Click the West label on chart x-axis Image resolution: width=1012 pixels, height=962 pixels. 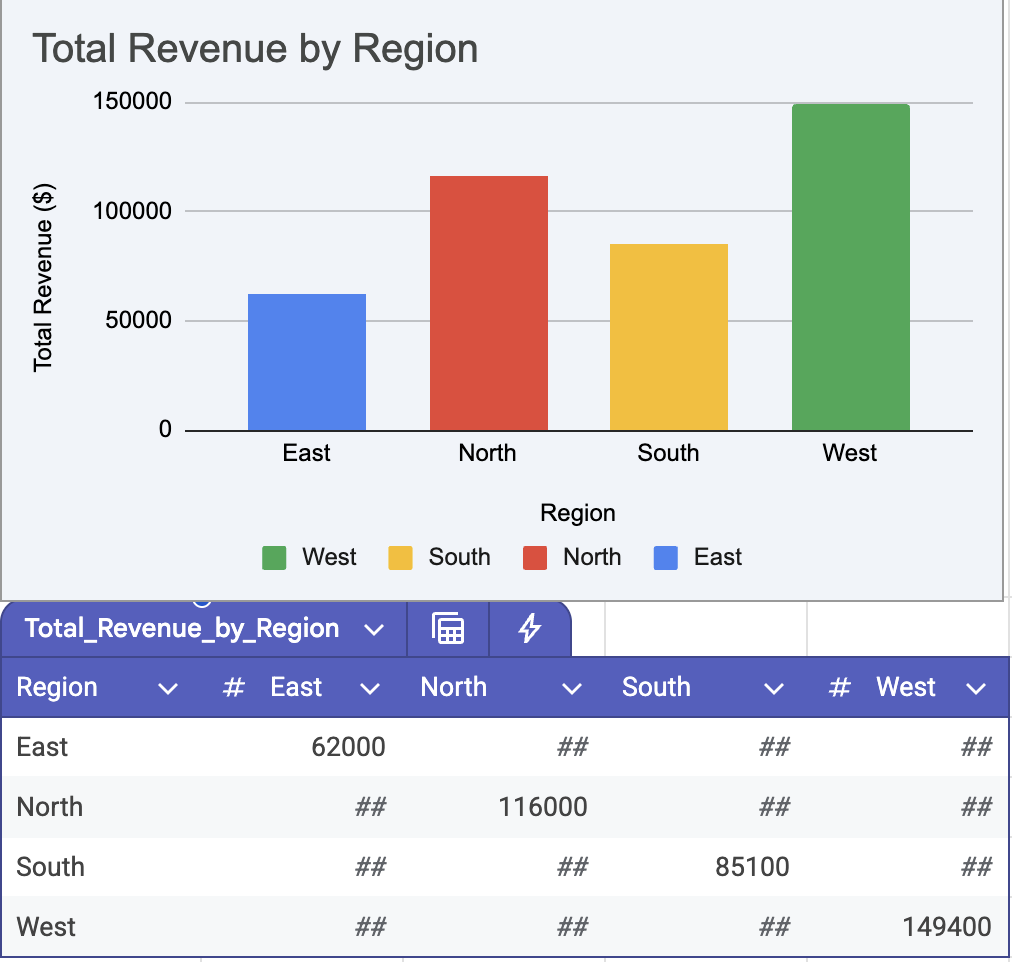pos(850,453)
